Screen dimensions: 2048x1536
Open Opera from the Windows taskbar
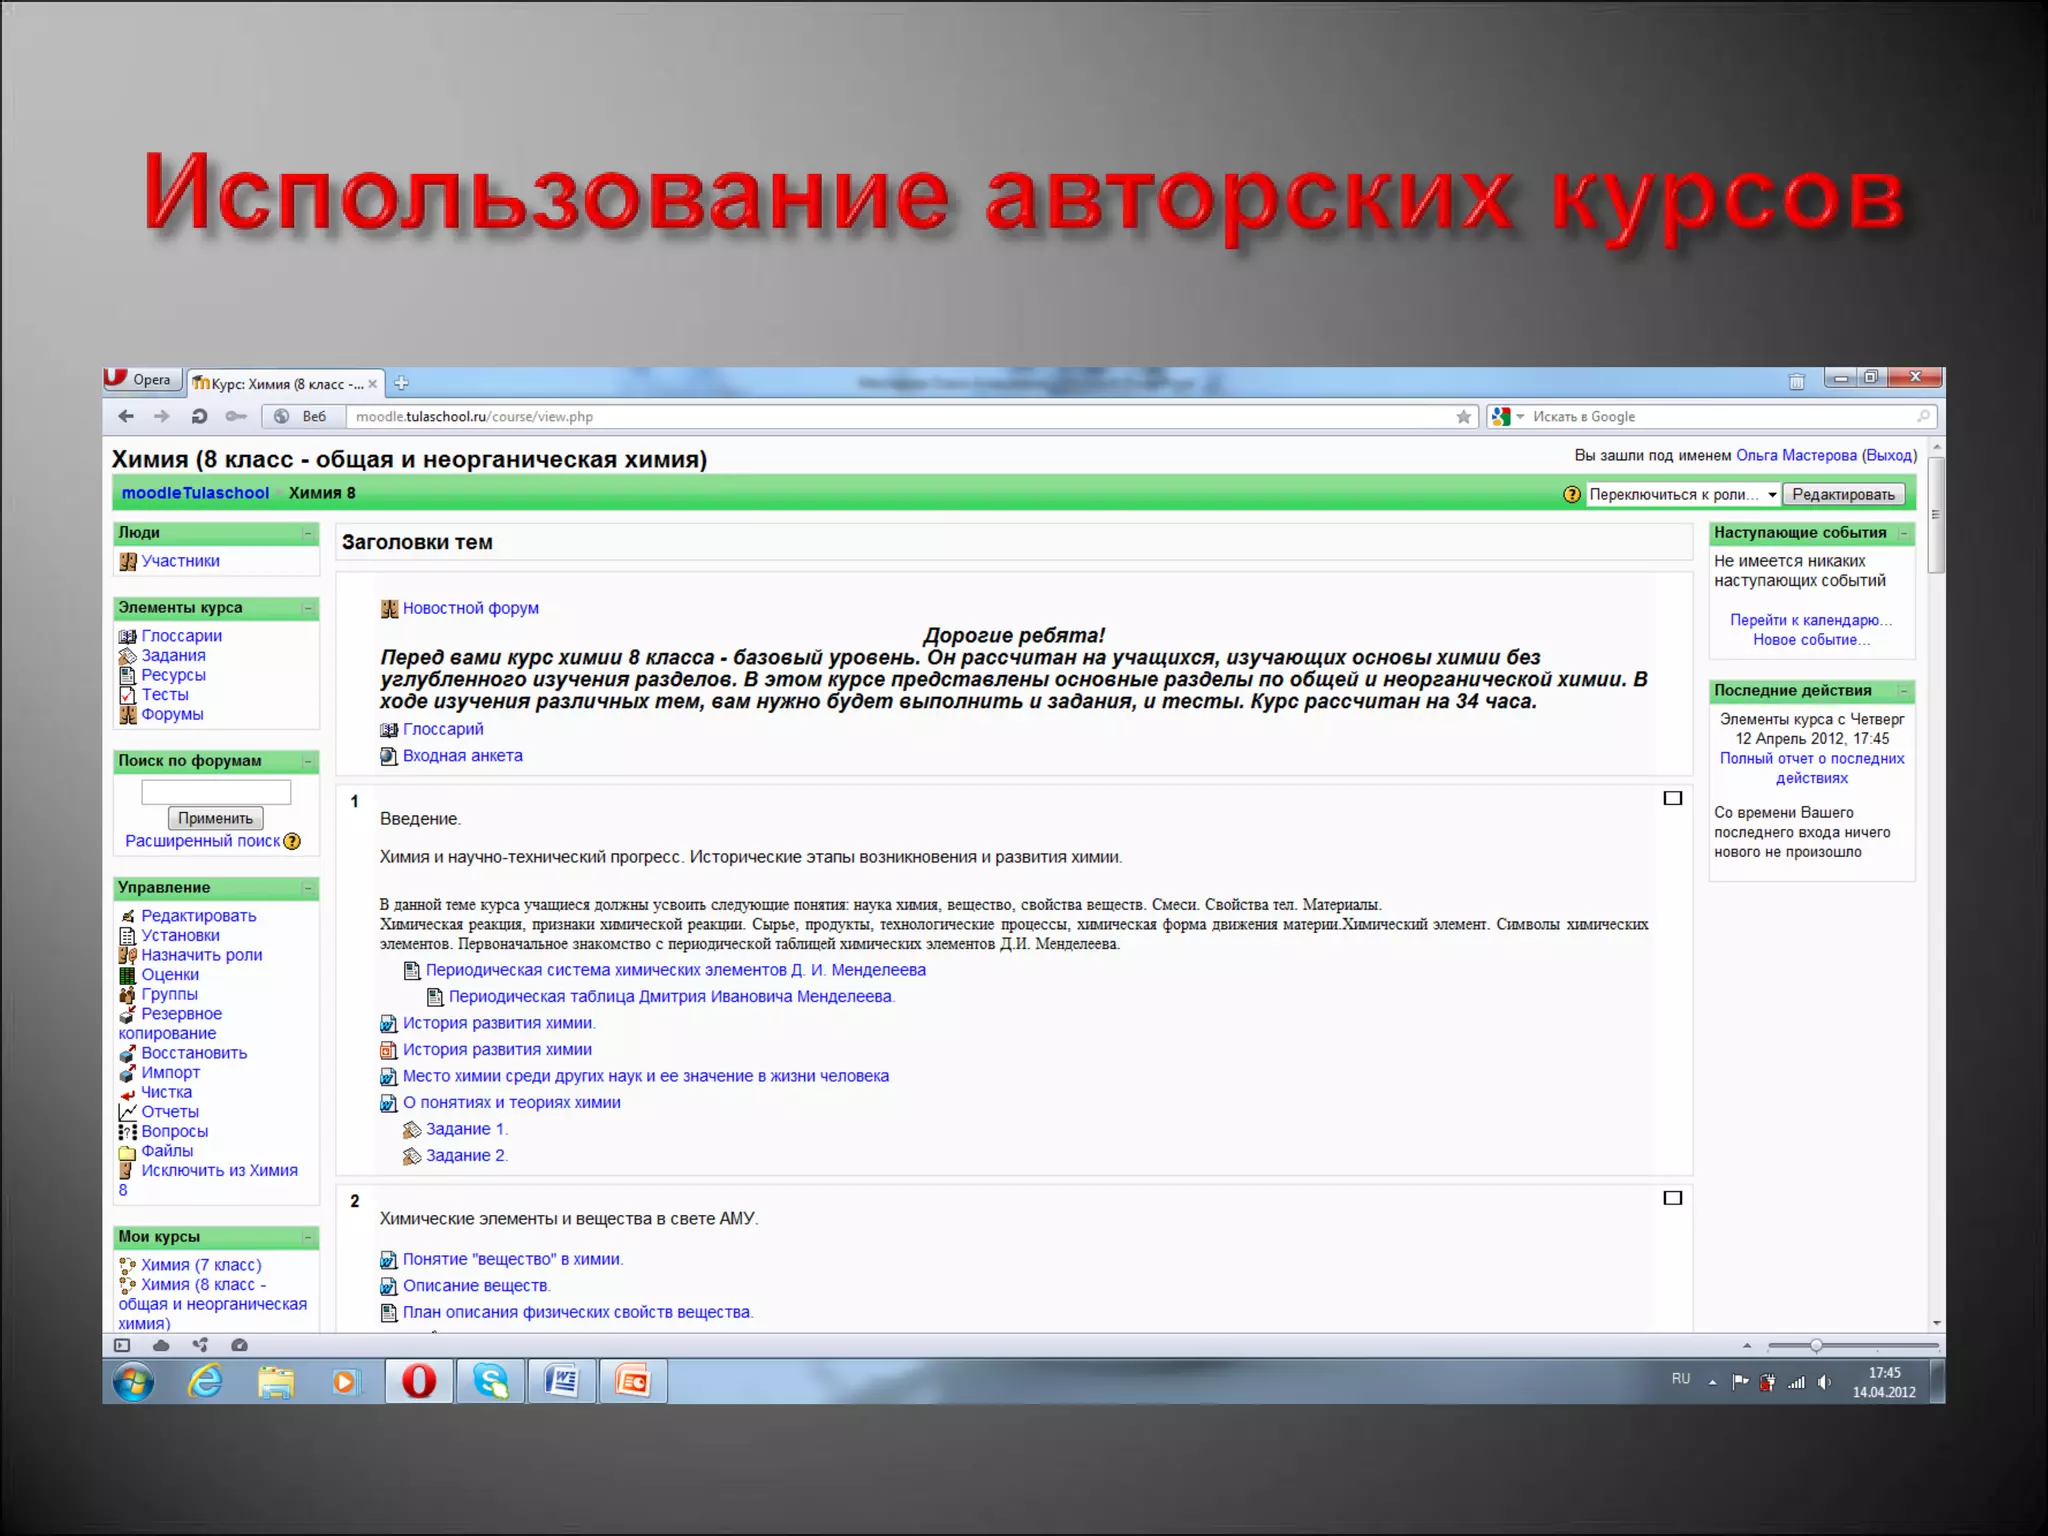pos(419,1382)
